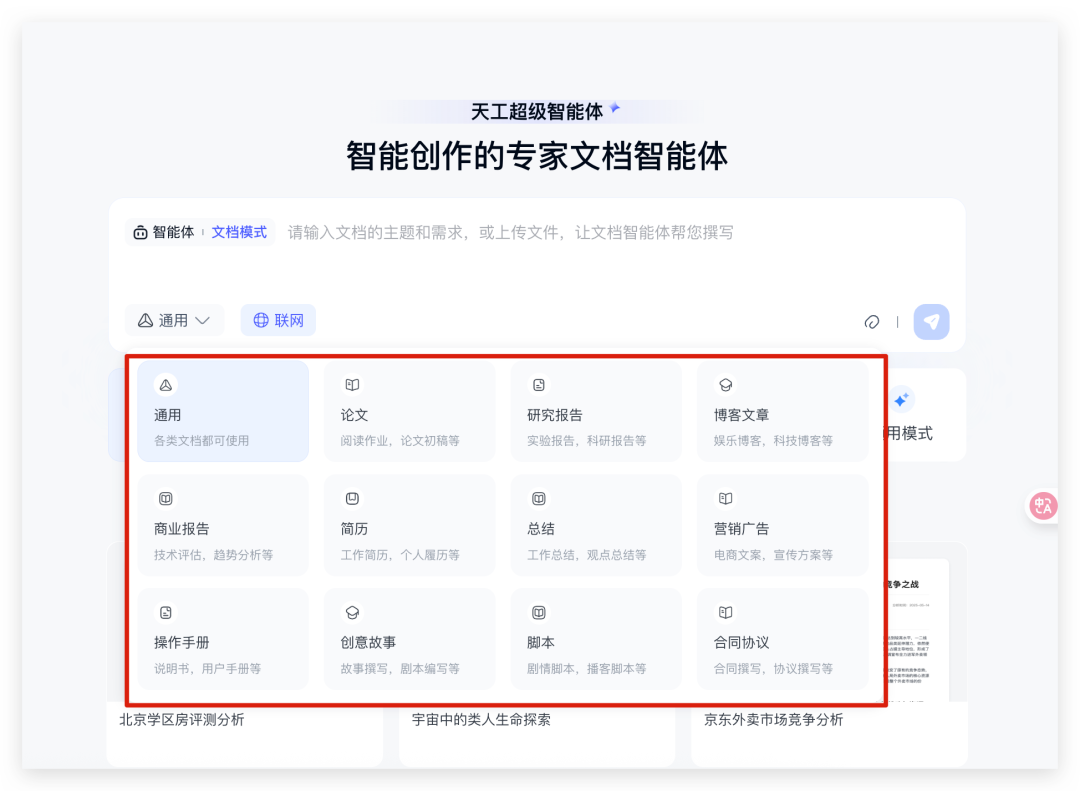The height and width of the screenshot is (791, 1080).
Task: Select the 操作手册 document type
Action: (223, 639)
